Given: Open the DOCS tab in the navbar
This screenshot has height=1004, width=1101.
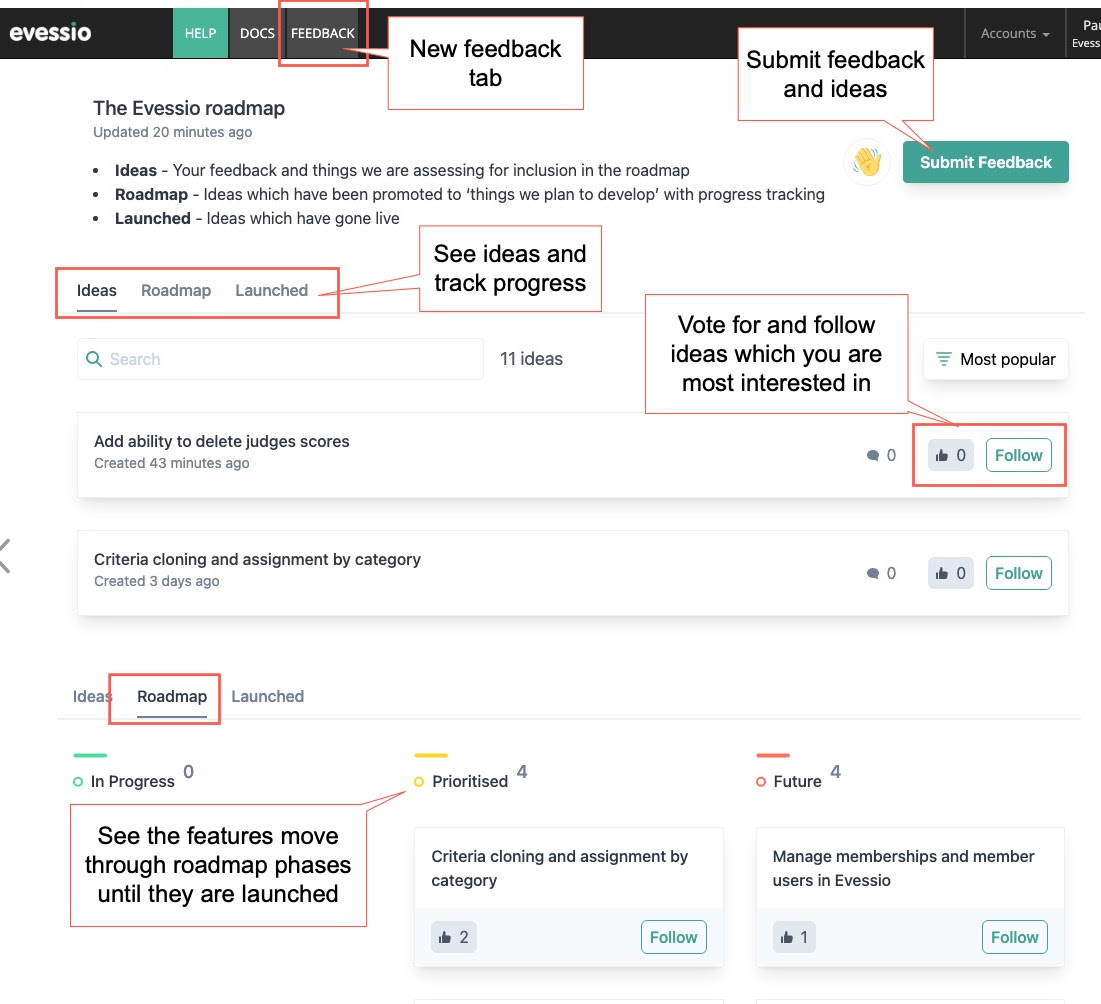Looking at the screenshot, I should pyautogui.click(x=257, y=33).
